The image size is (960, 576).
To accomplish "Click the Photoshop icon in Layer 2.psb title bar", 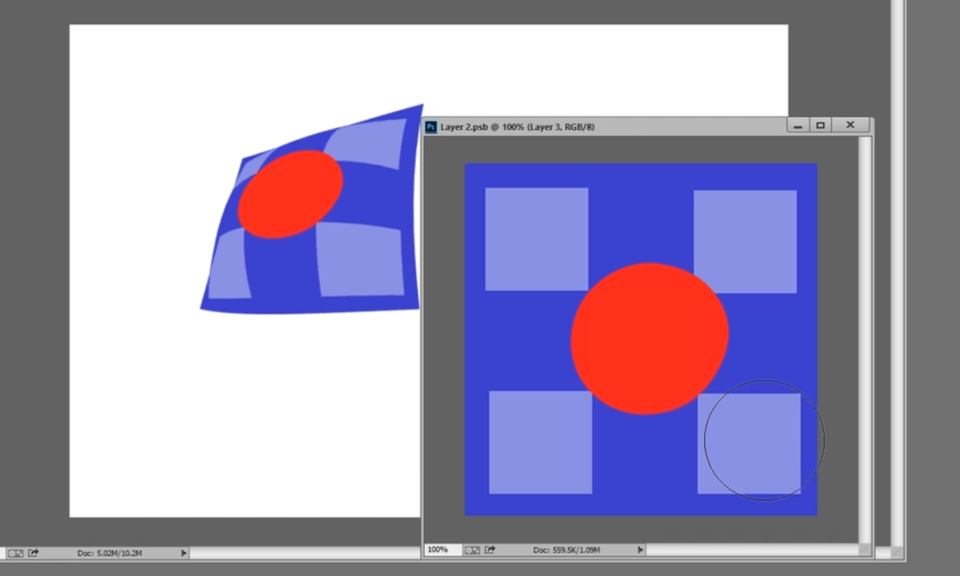I will pyautogui.click(x=431, y=127).
